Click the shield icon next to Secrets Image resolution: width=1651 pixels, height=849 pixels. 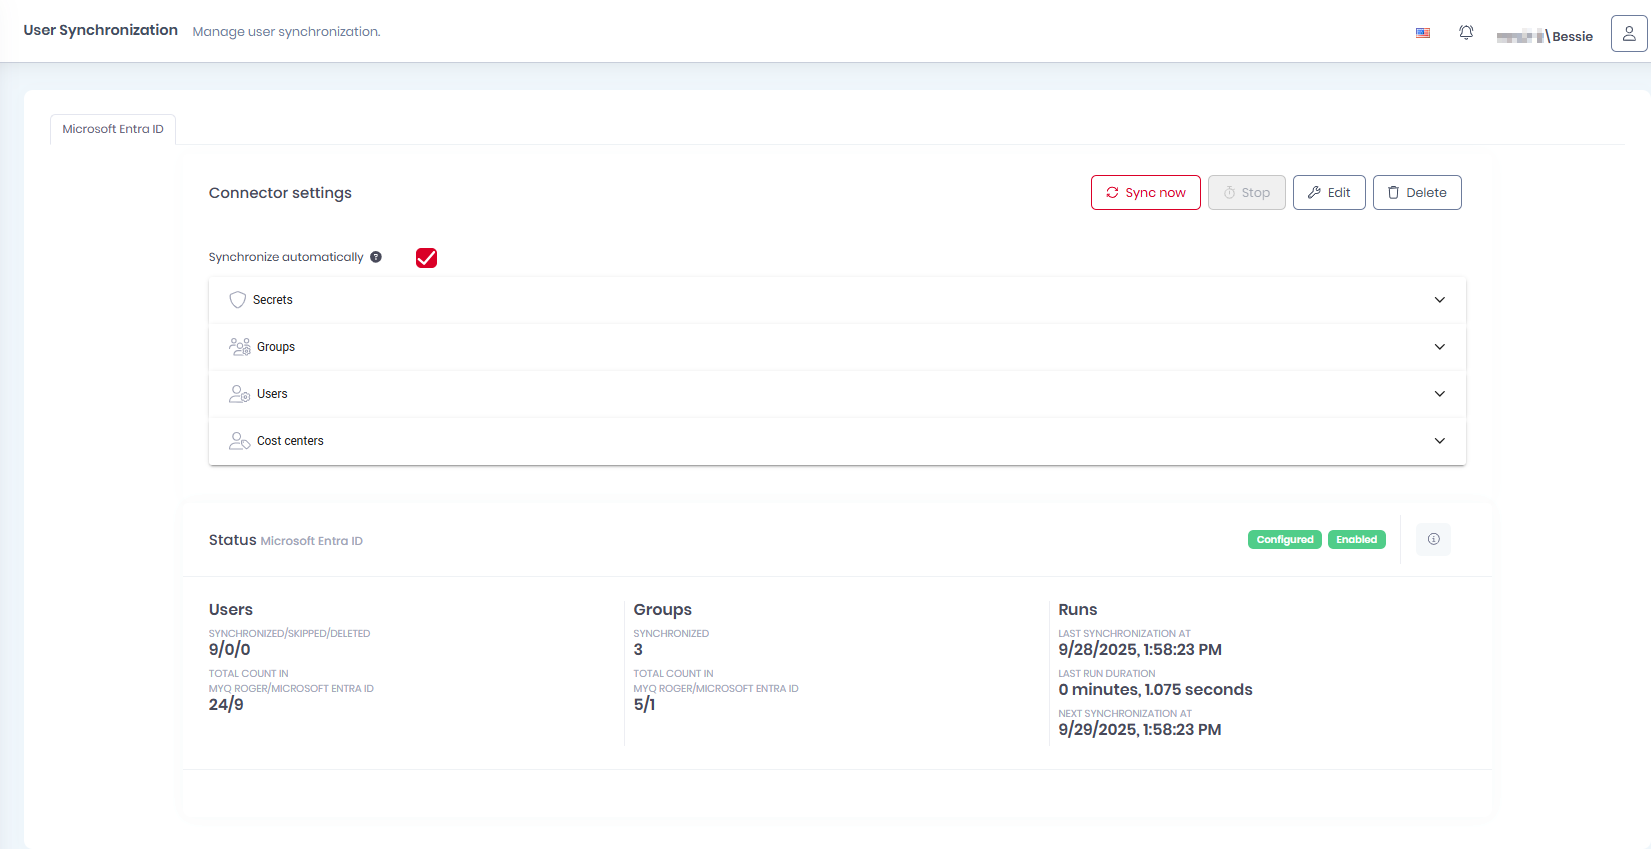(237, 300)
